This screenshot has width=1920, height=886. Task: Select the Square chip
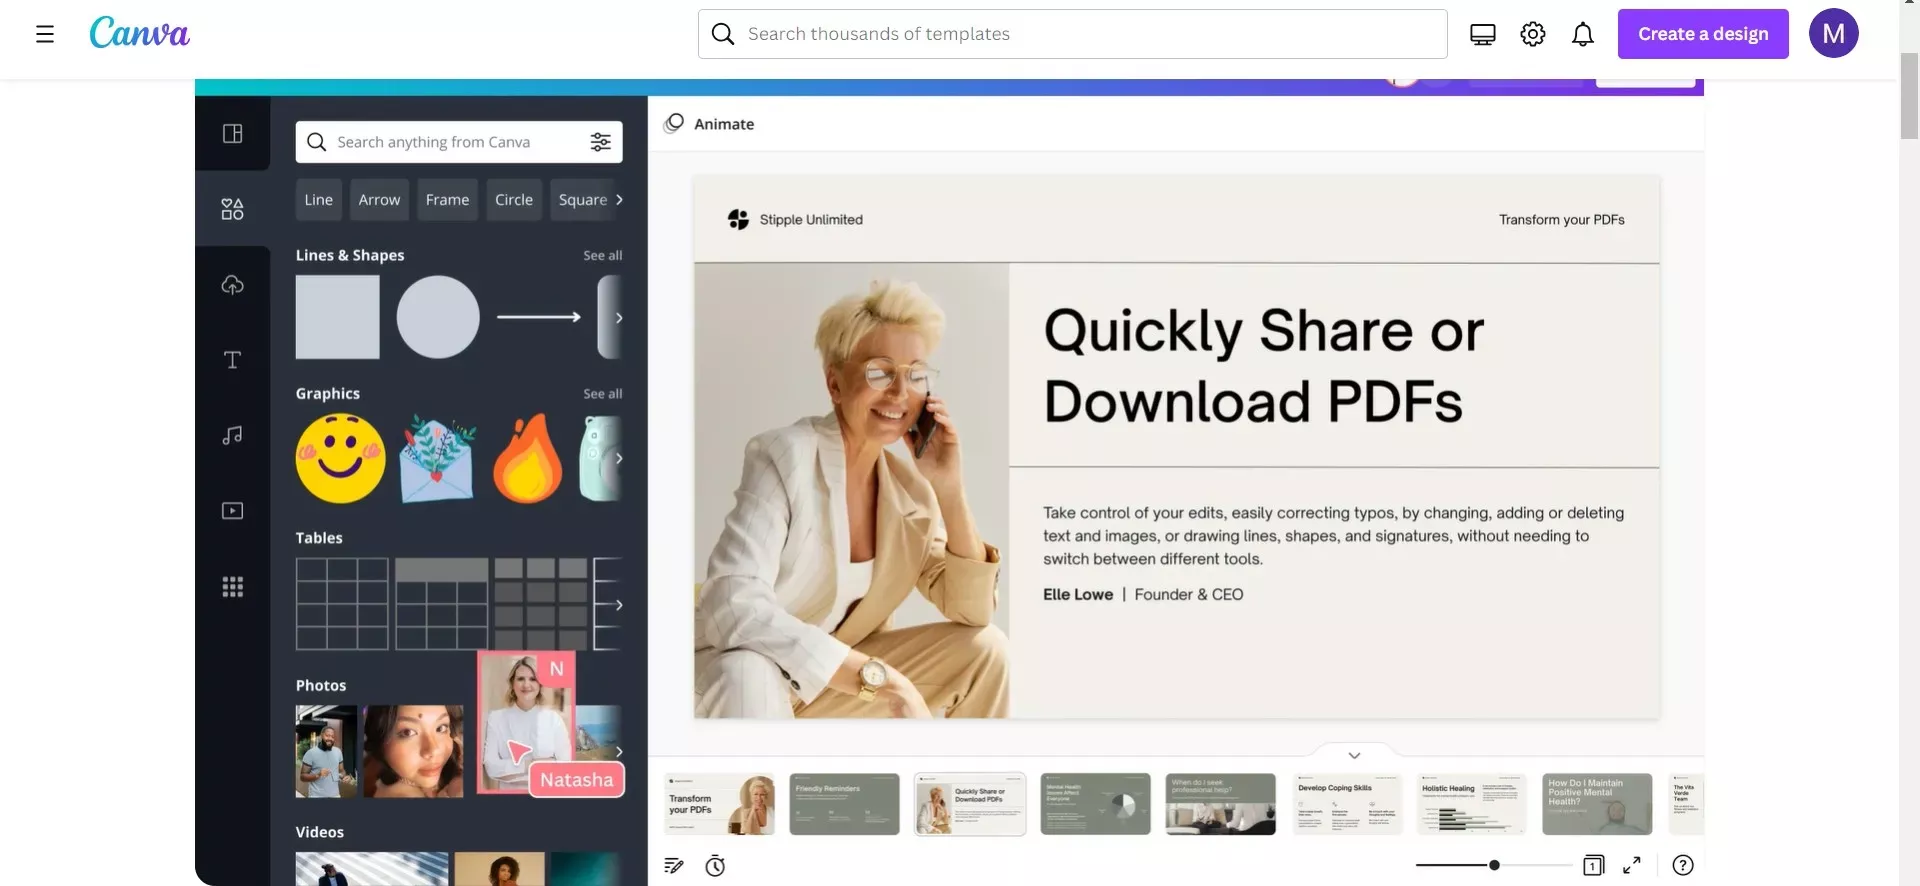point(582,200)
